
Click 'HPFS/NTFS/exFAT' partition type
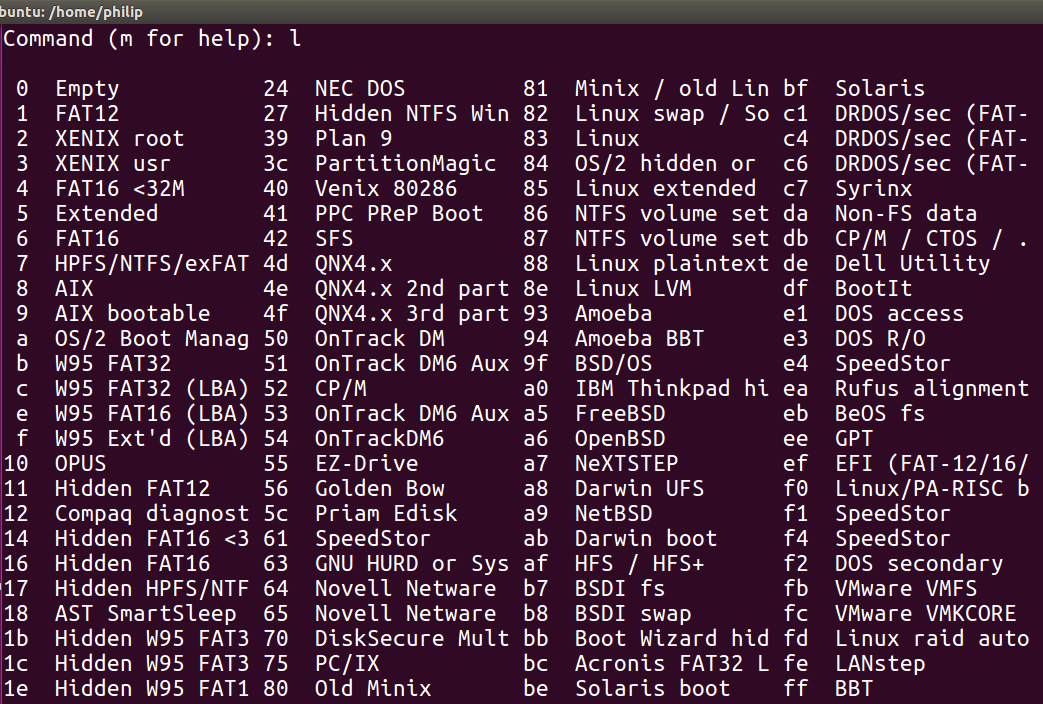152,264
